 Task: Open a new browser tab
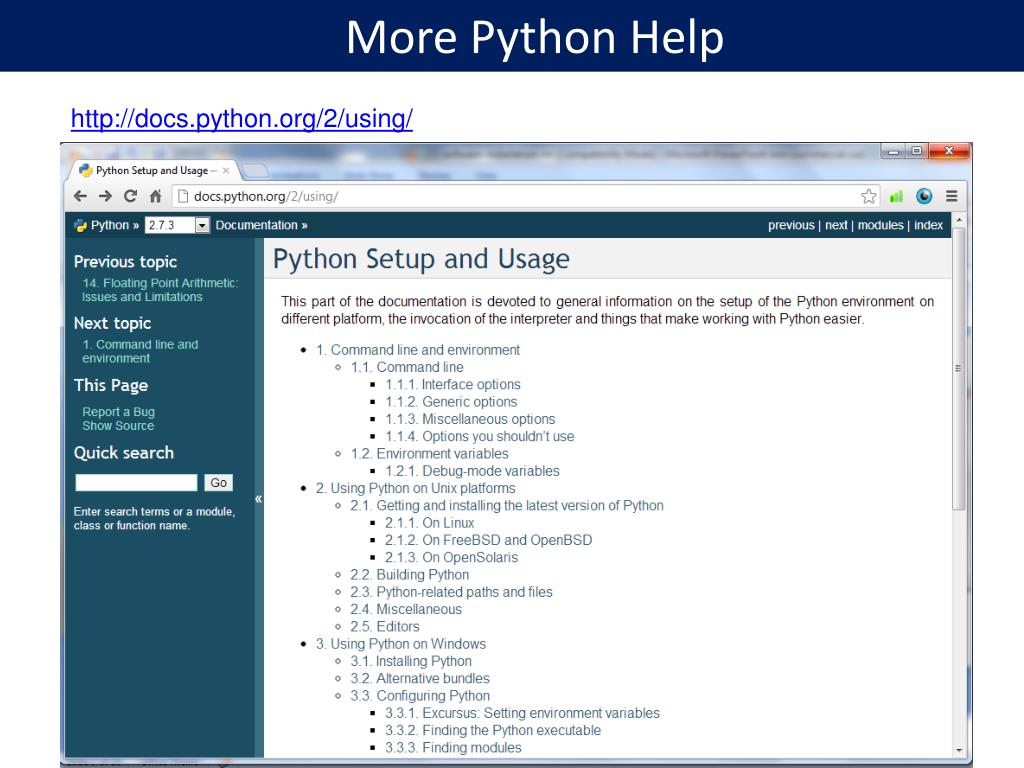point(255,171)
